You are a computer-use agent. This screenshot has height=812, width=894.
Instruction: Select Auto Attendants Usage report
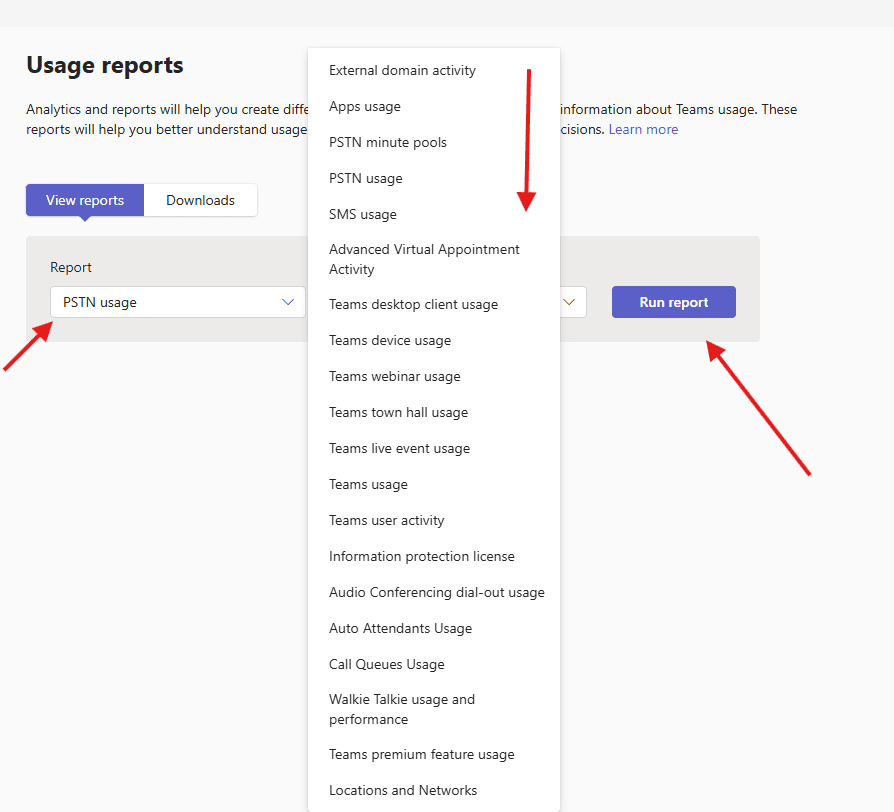[400, 629]
